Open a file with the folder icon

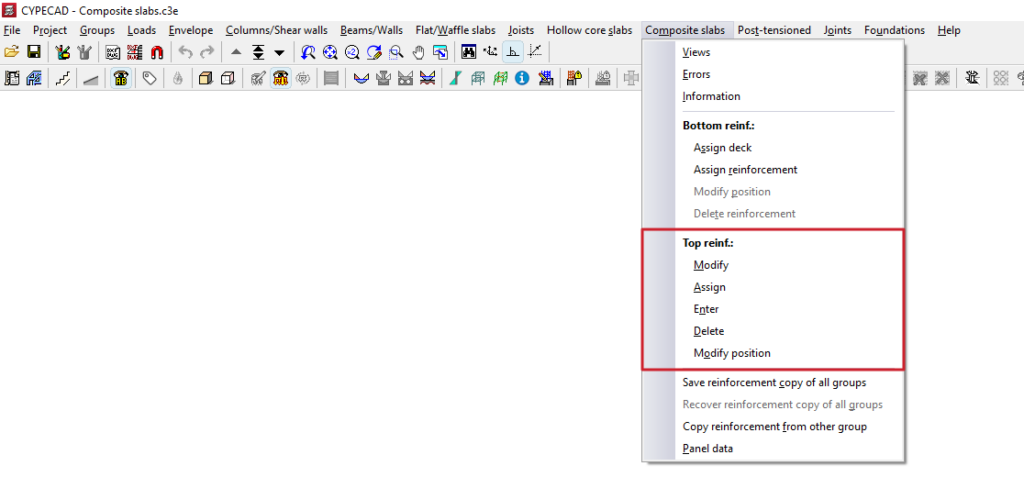click(x=11, y=52)
